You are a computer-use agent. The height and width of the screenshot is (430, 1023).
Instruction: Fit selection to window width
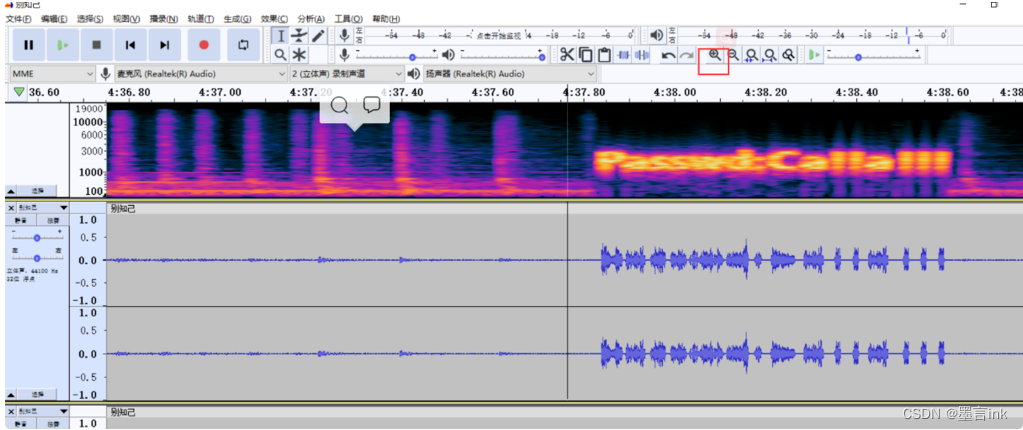pyautogui.click(x=752, y=55)
